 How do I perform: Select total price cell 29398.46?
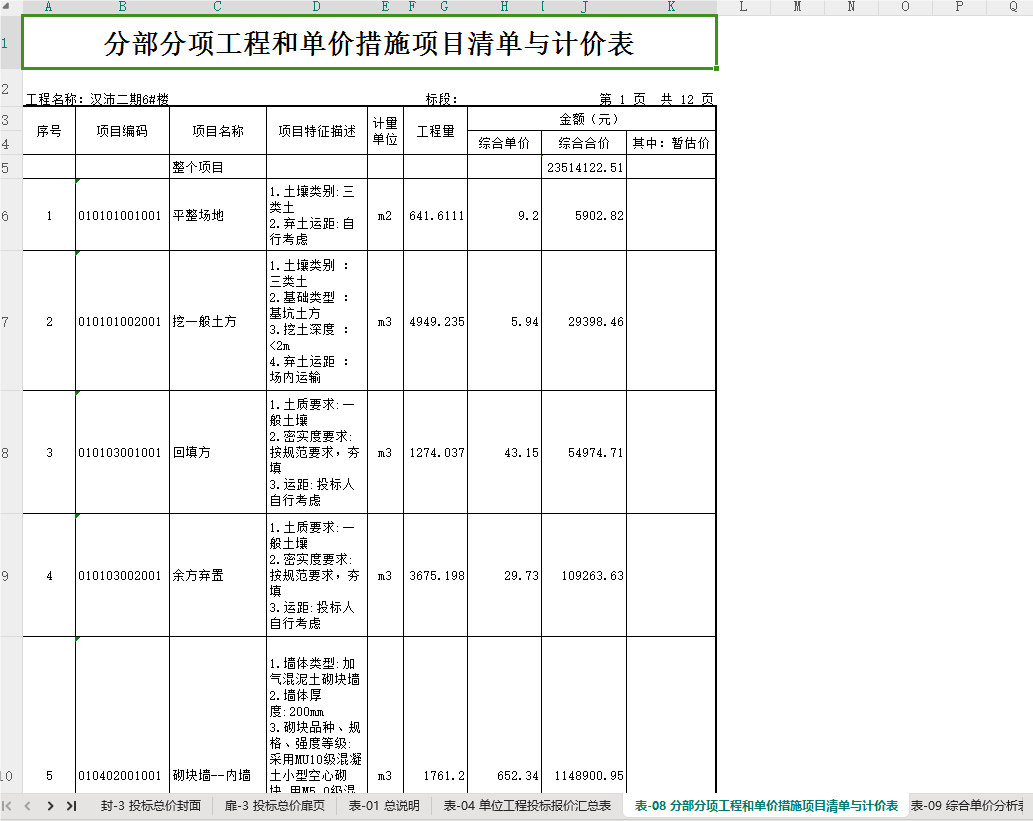[x=584, y=322]
